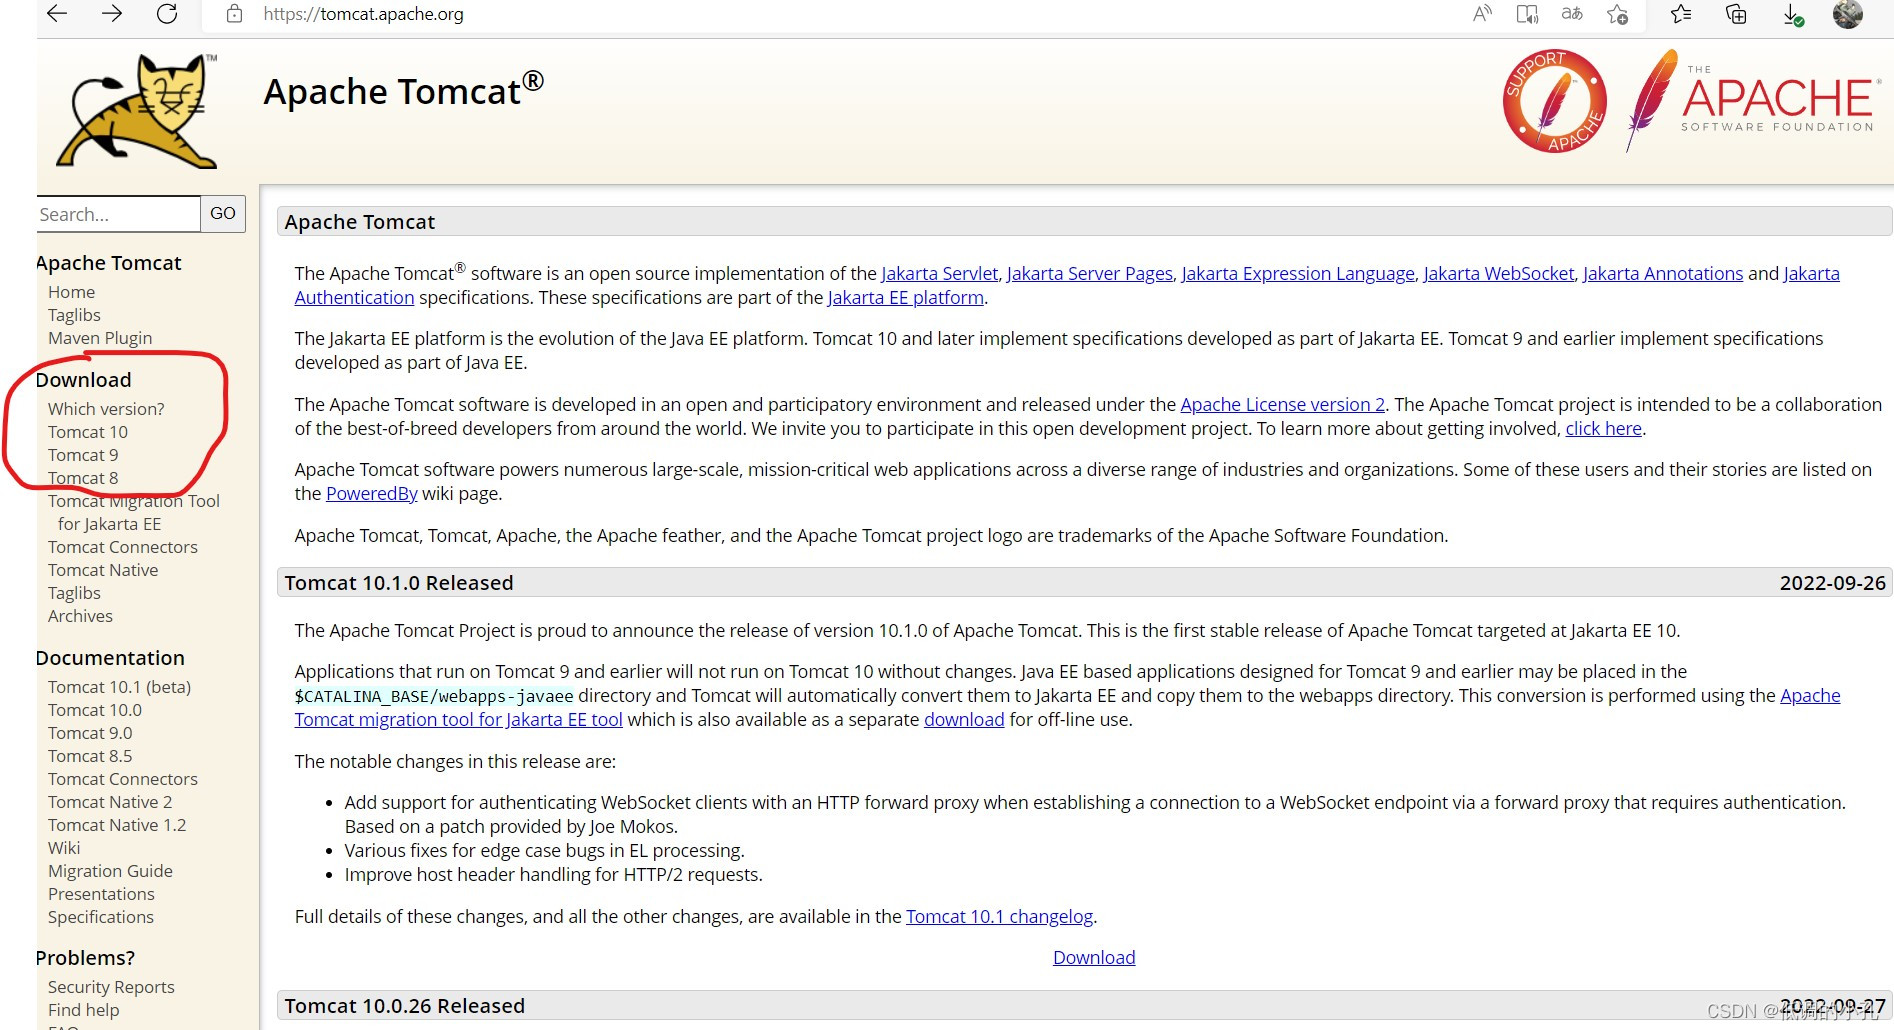Focus the Search... input box
This screenshot has height=1030, width=1894.
tap(118, 214)
